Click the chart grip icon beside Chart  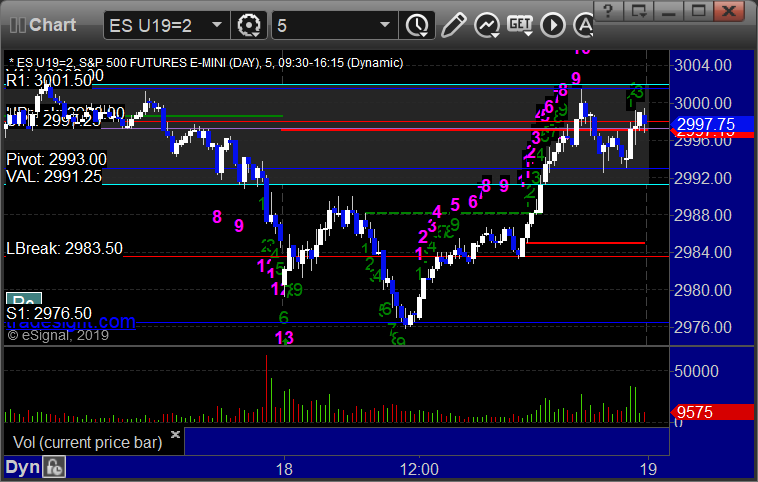(17, 25)
